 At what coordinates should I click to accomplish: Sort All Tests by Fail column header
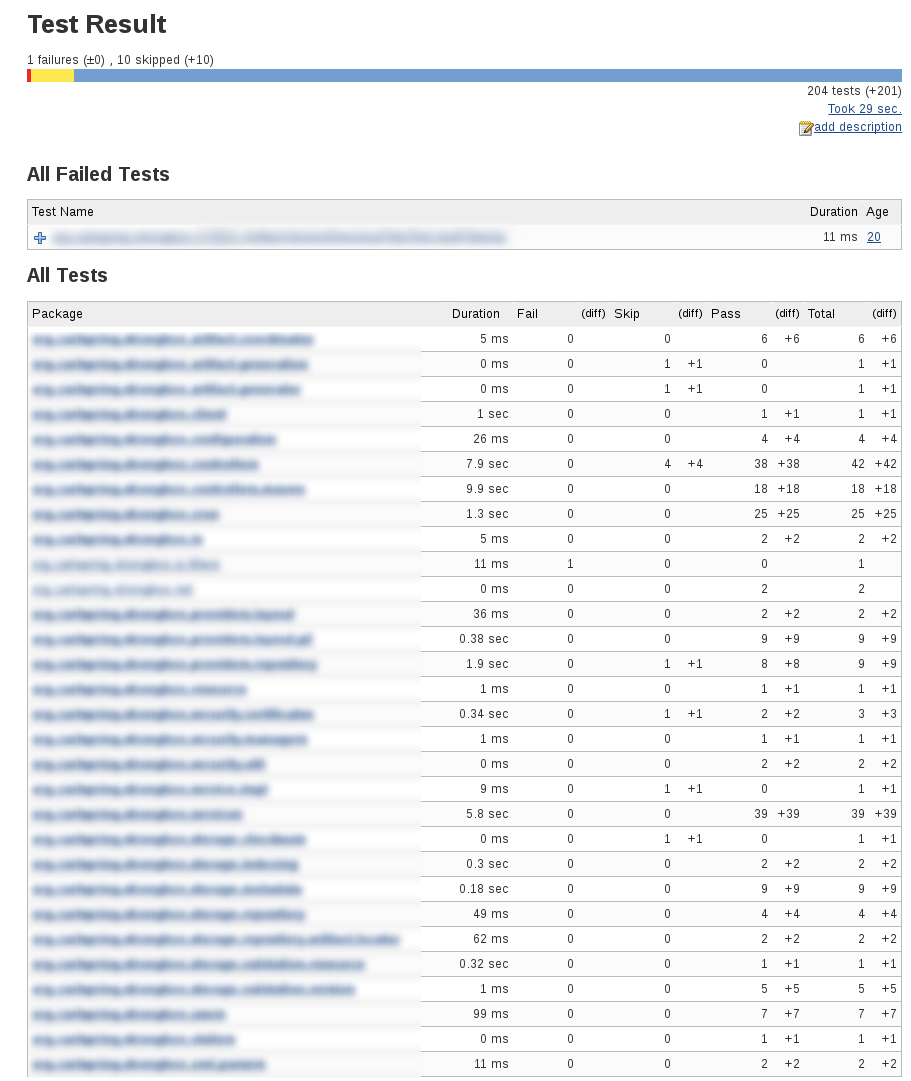tap(527, 314)
